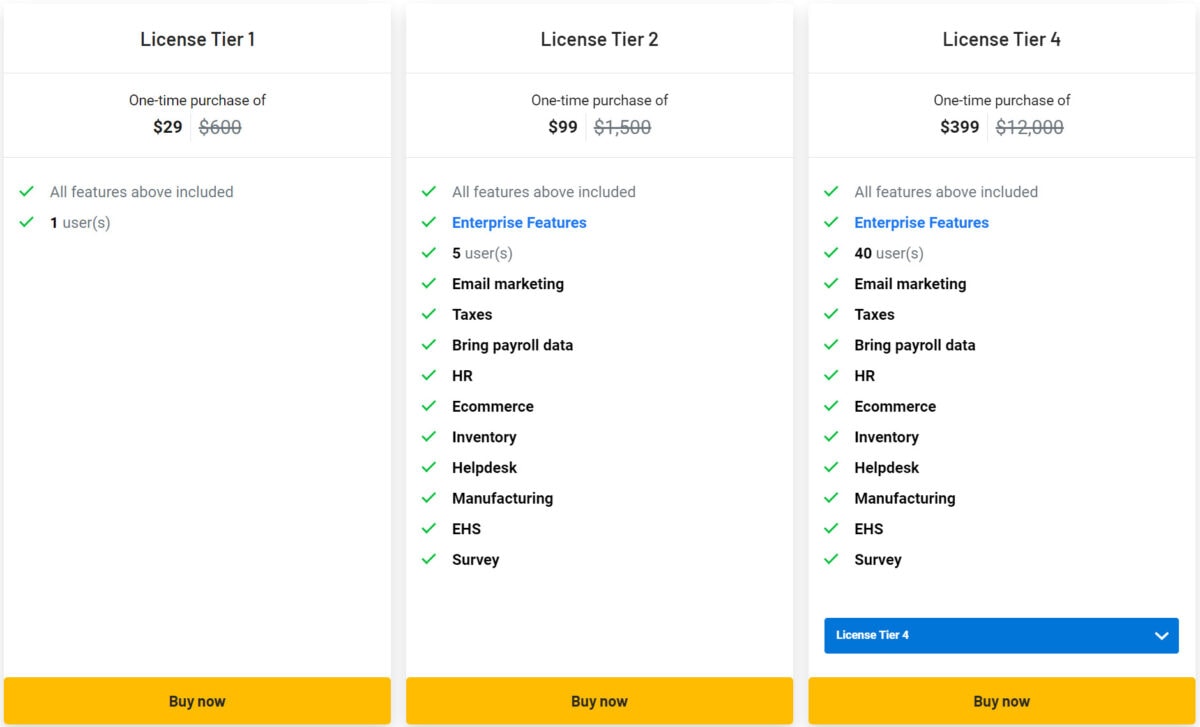Click the checkmark beside Bring payroll data in Tier 4
Image resolution: width=1200 pixels, height=727 pixels.
[x=832, y=345]
